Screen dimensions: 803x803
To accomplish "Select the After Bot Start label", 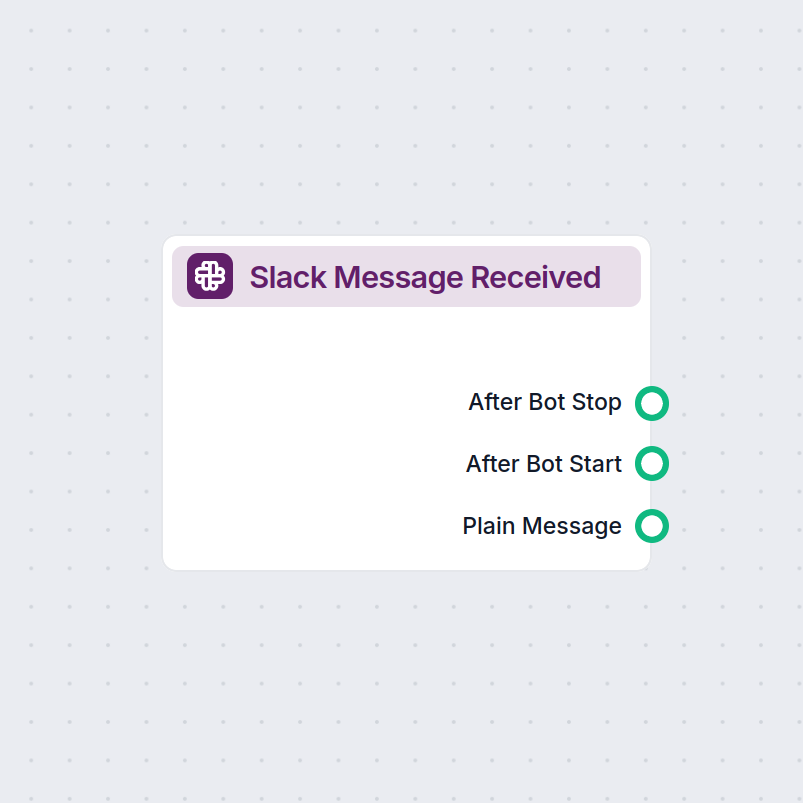I will click(x=543, y=463).
